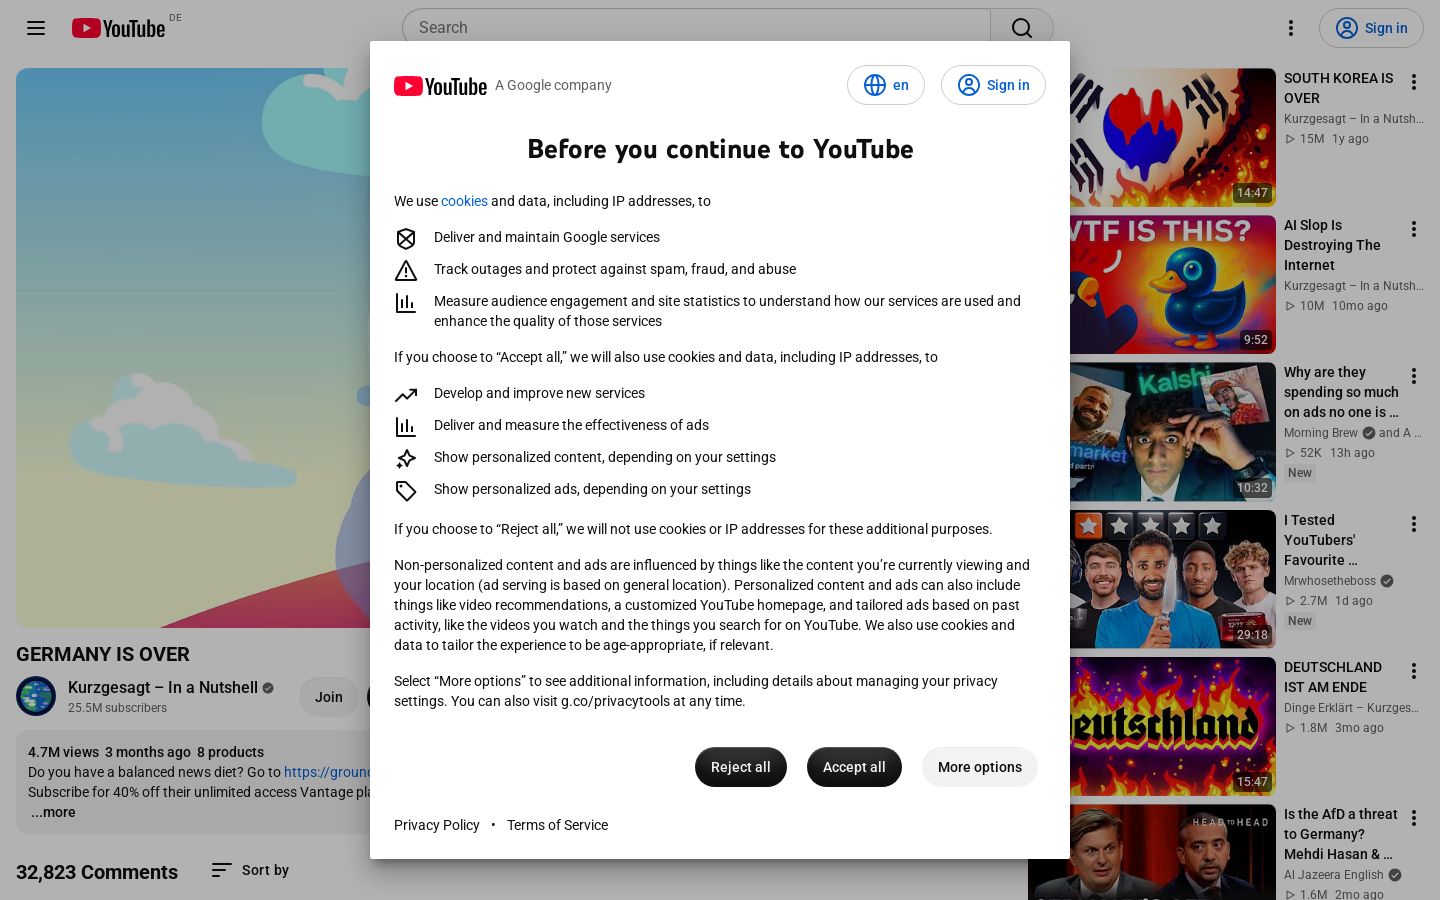1440x900 pixels.
Task: Click the header Sign in button
Action: tap(1371, 28)
